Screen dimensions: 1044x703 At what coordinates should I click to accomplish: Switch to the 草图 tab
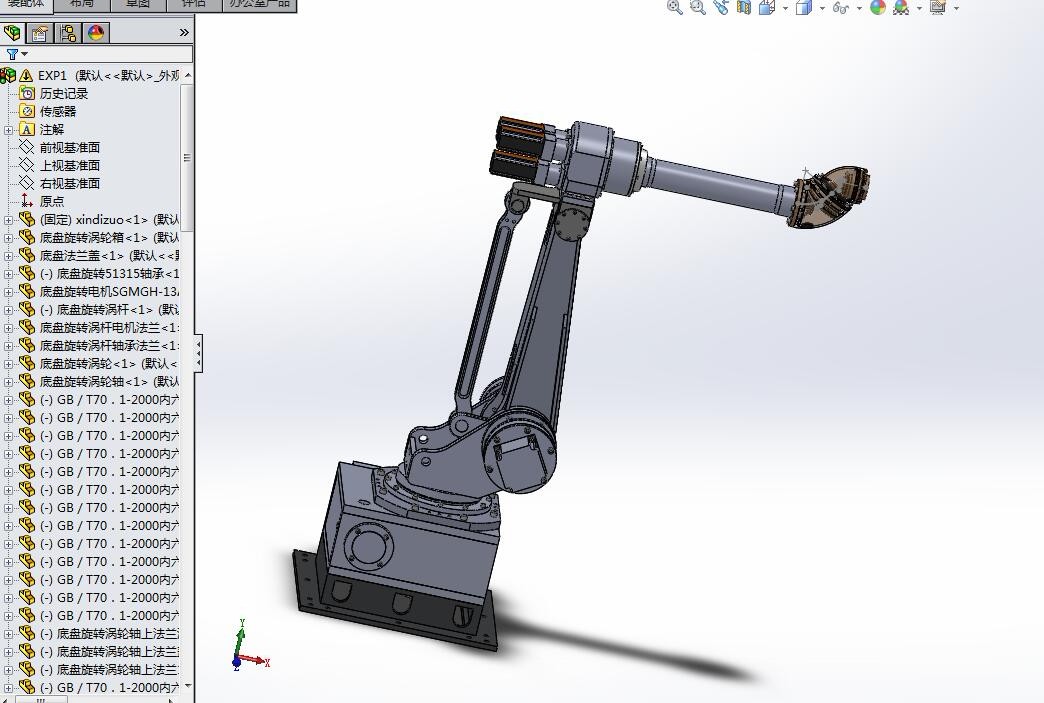coord(138,4)
